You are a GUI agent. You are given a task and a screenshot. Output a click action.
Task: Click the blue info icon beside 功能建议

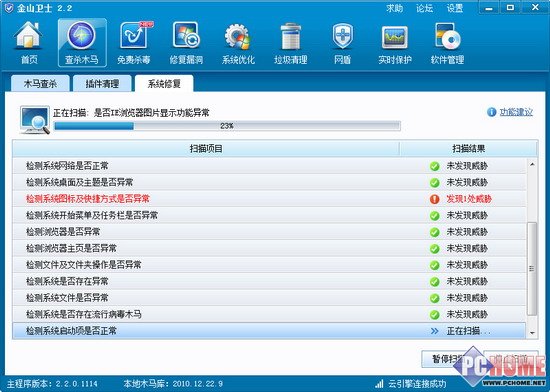coord(491,112)
